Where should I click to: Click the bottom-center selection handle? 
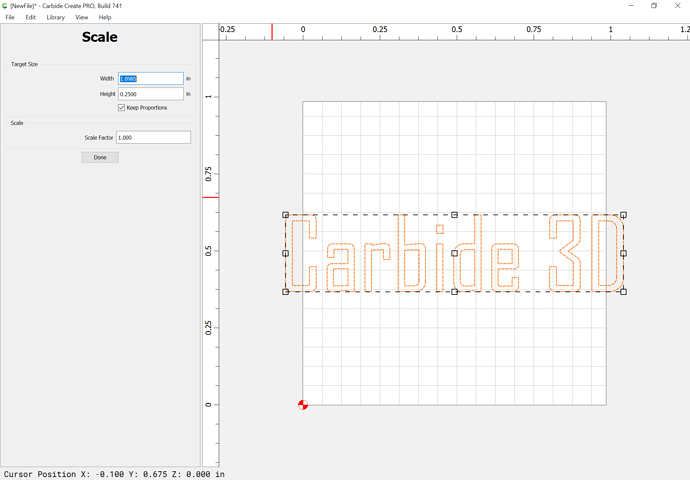coord(455,292)
